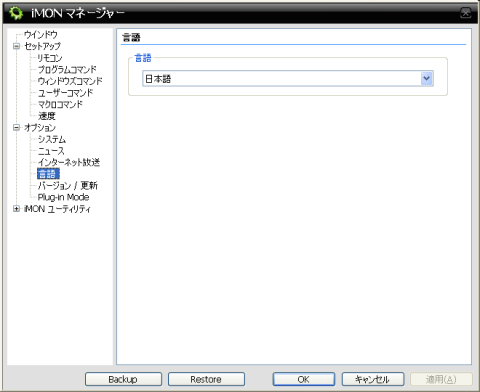Open the リモコン settings page

[x=50, y=58]
